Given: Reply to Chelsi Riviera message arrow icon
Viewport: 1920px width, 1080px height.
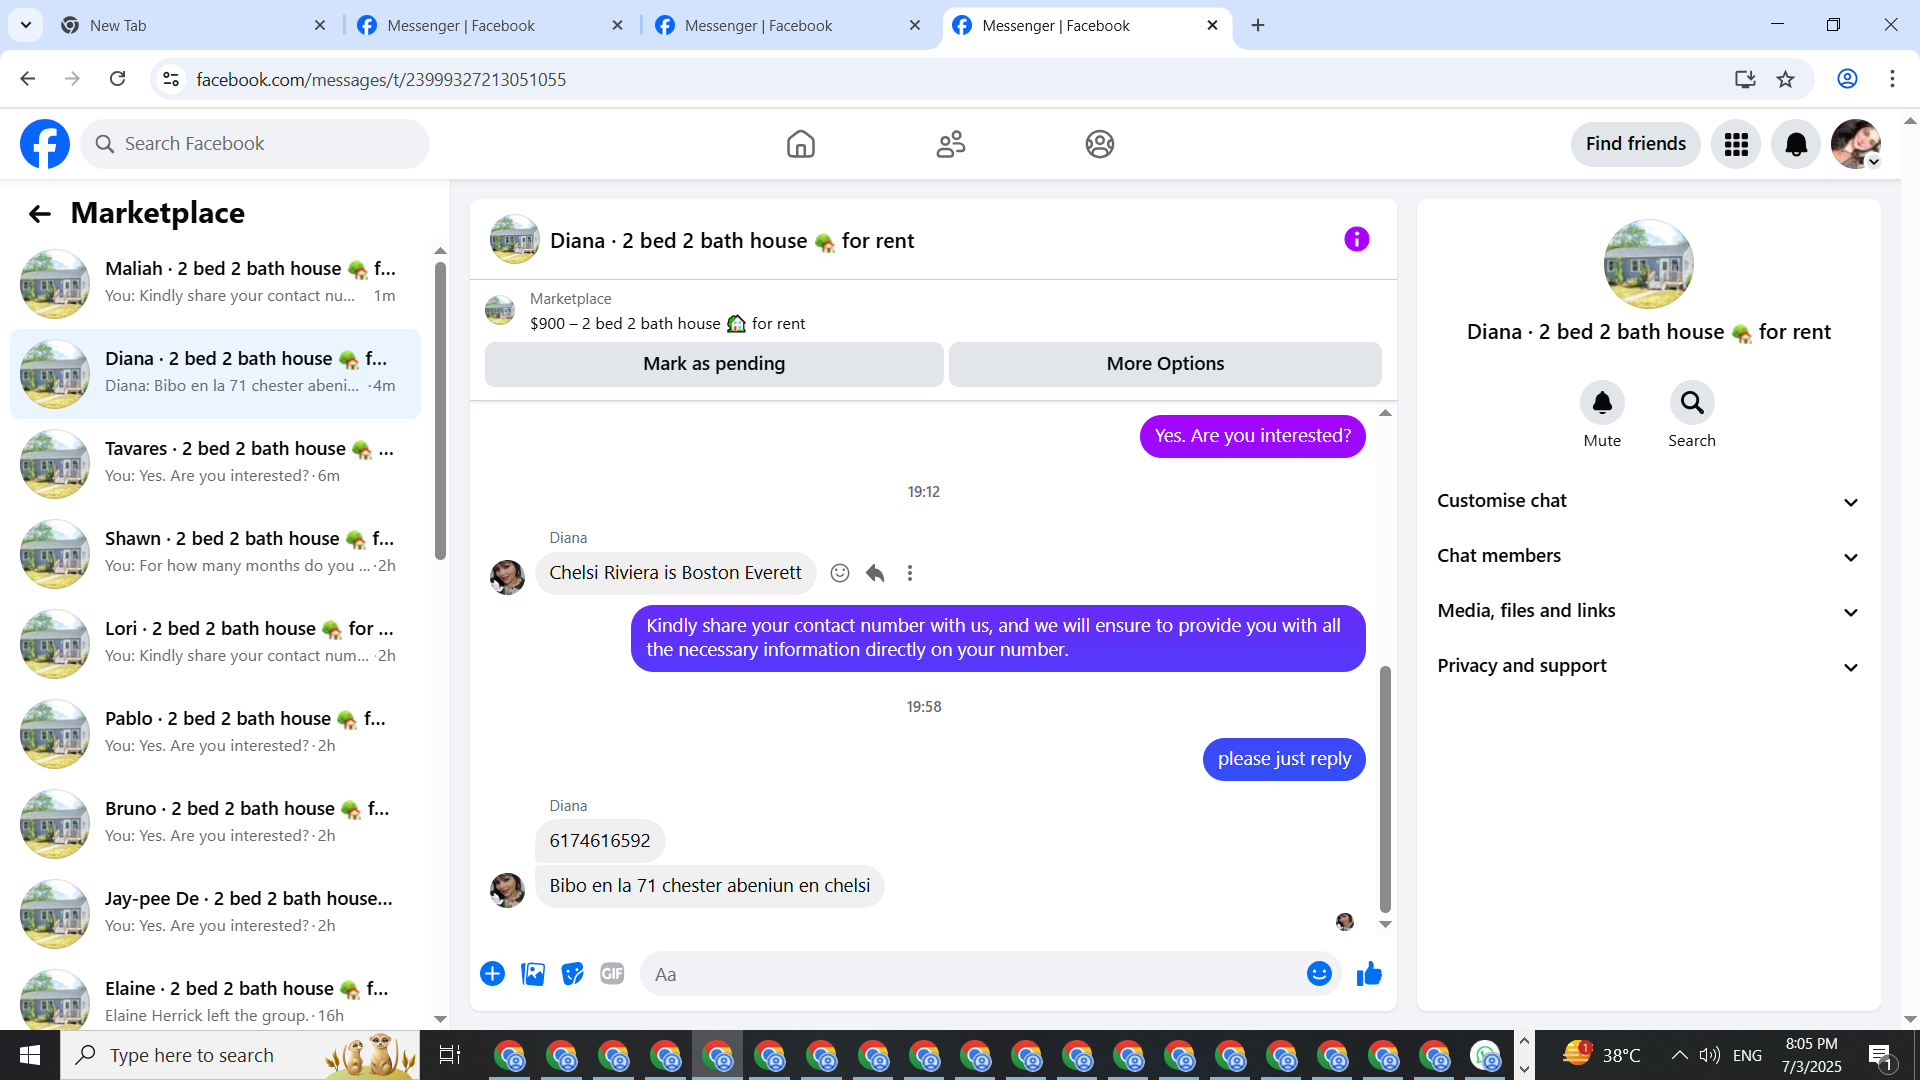Looking at the screenshot, I should (875, 573).
